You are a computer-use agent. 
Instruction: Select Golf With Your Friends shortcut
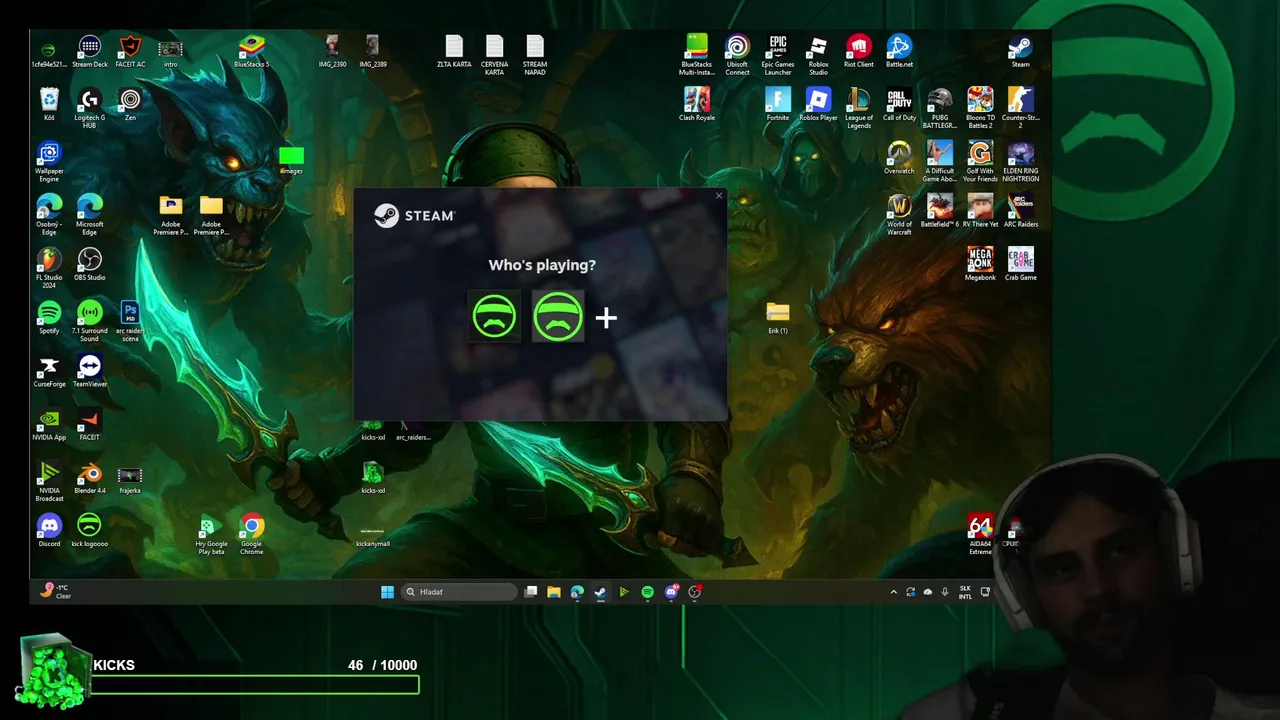(x=980, y=162)
